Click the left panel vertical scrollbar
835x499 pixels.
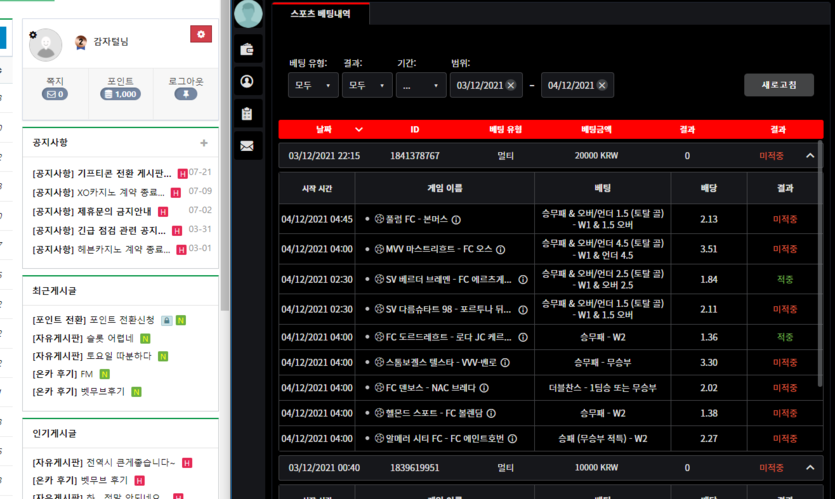225,154
